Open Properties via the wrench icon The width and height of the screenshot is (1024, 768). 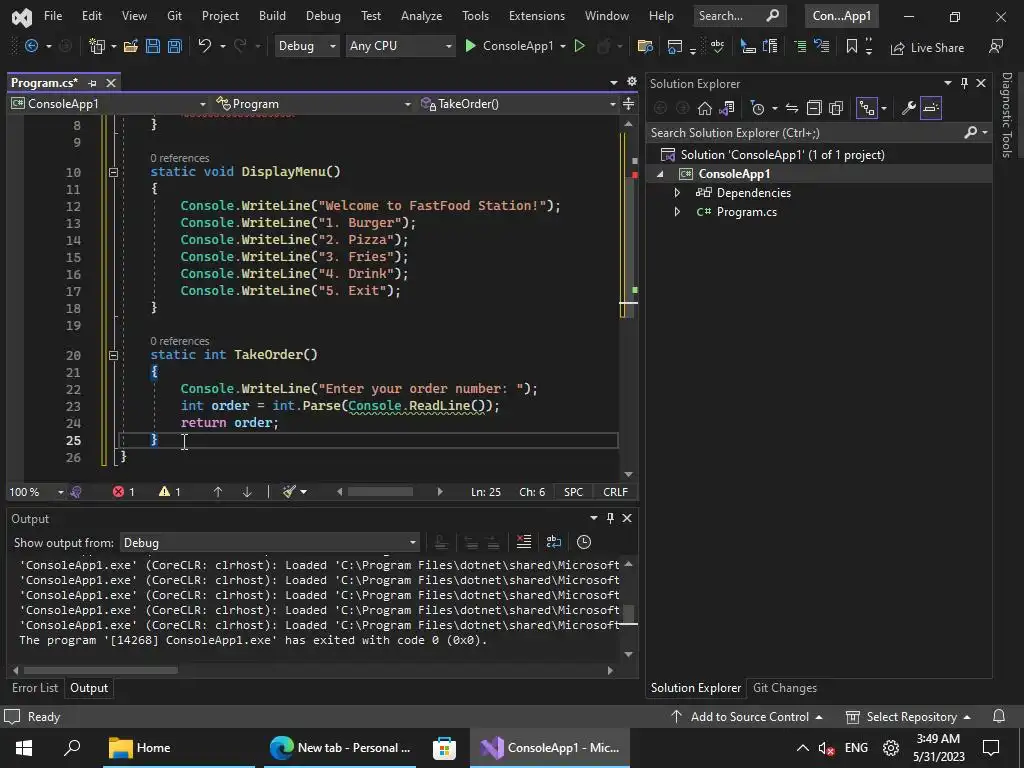(908, 108)
